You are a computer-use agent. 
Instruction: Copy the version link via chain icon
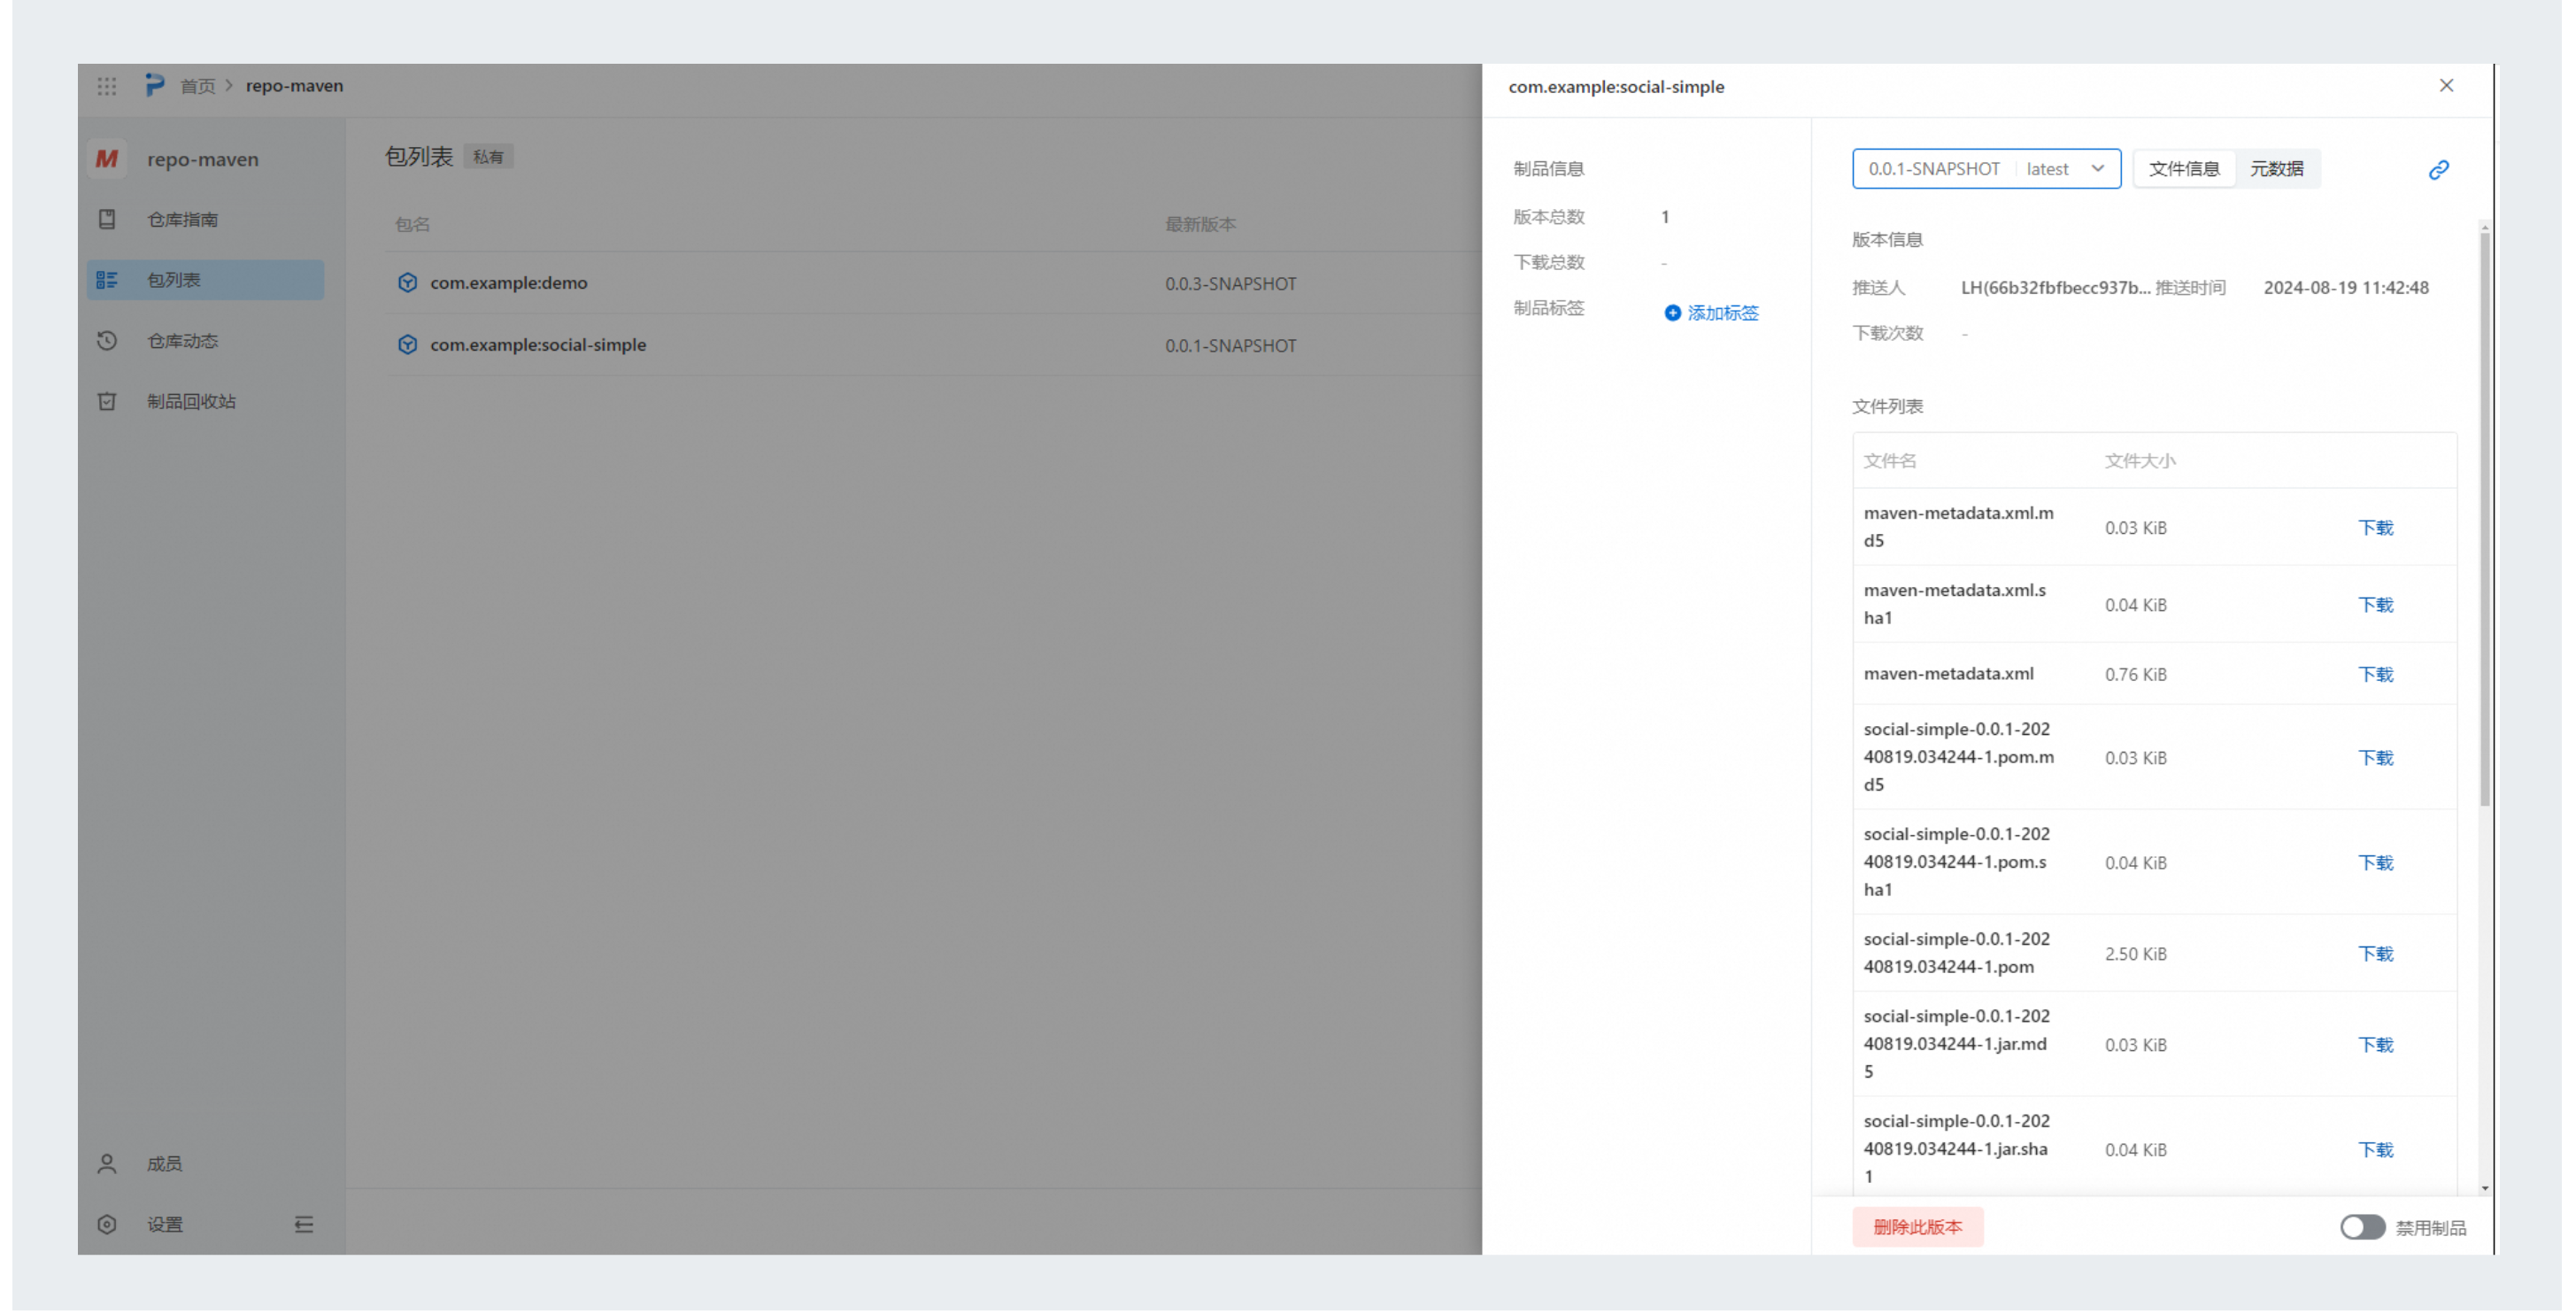pyautogui.click(x=2438, y=170)
